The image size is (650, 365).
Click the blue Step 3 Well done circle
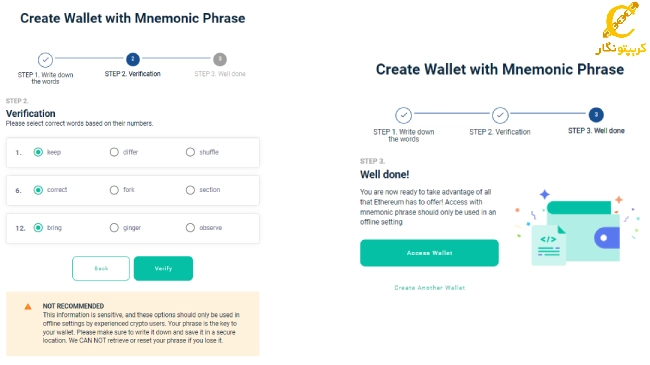pos(596,114)
